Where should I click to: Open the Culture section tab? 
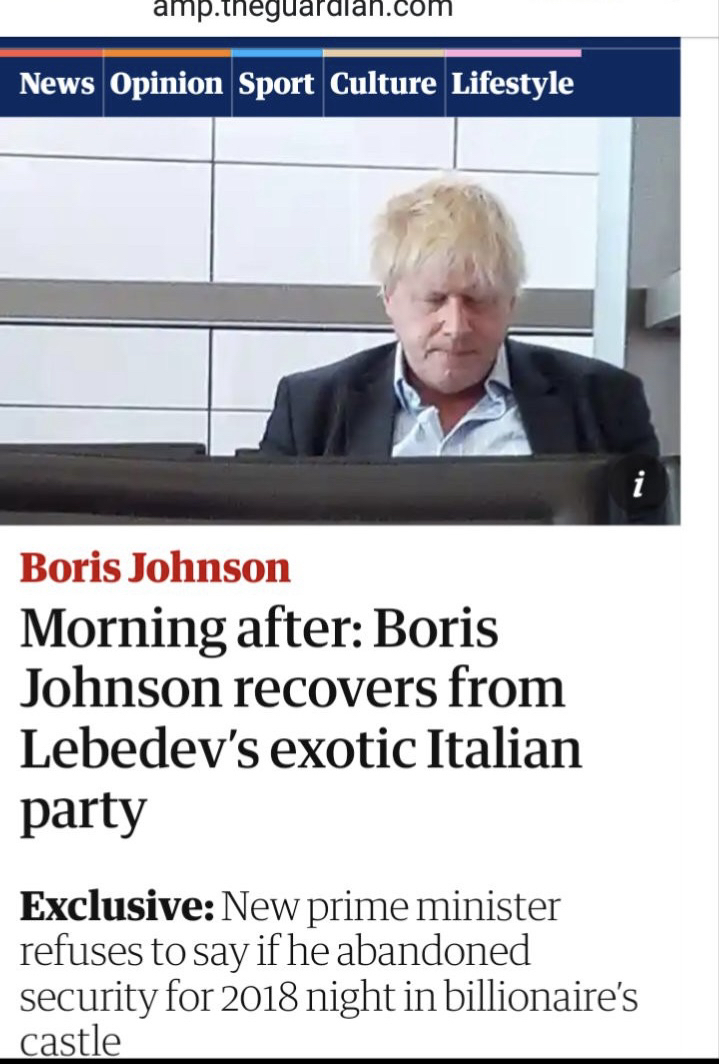coord(384,84)
